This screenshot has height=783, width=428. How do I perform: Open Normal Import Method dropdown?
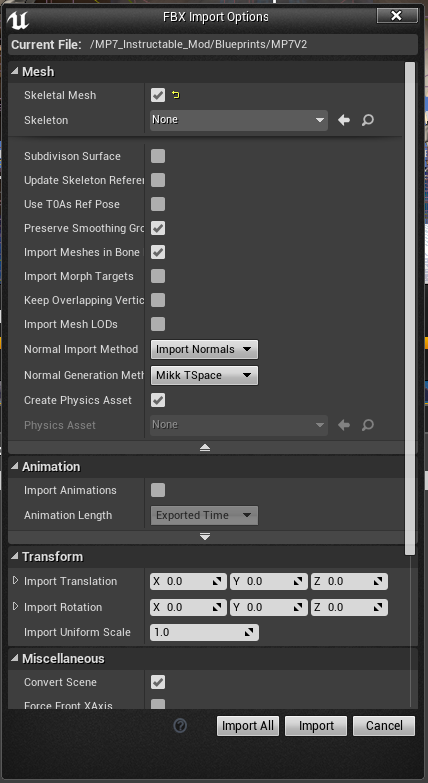coord(204,350)
